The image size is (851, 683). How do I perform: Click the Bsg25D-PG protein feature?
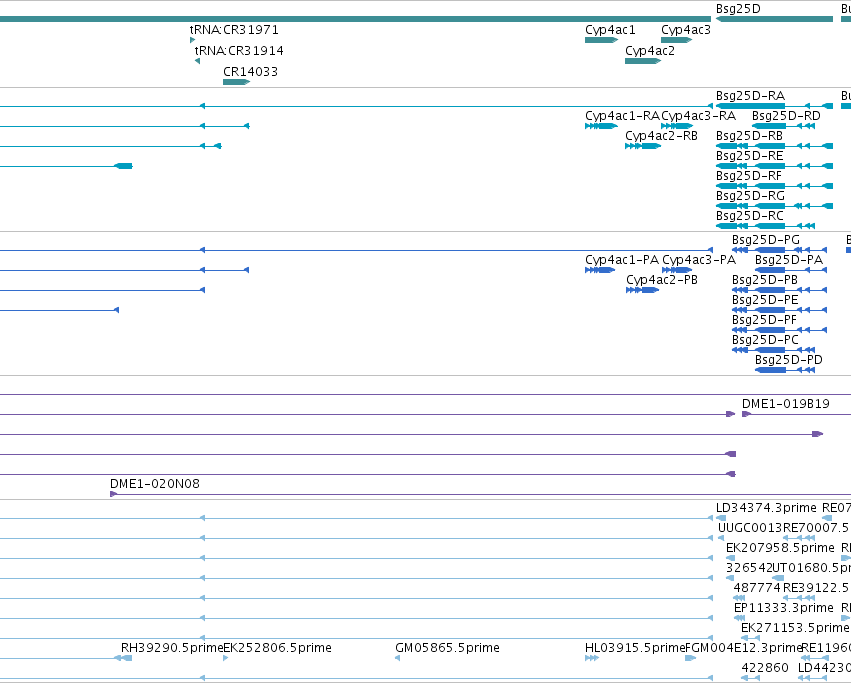[x=779, y=250]
